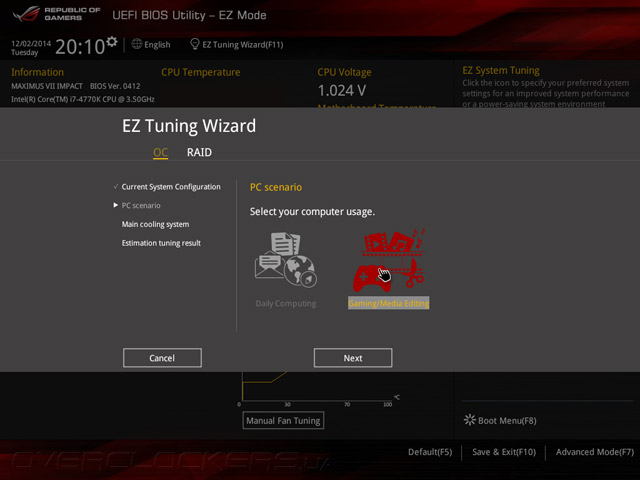Click the ROG Republic of Gamers logo

pos(56,14)
